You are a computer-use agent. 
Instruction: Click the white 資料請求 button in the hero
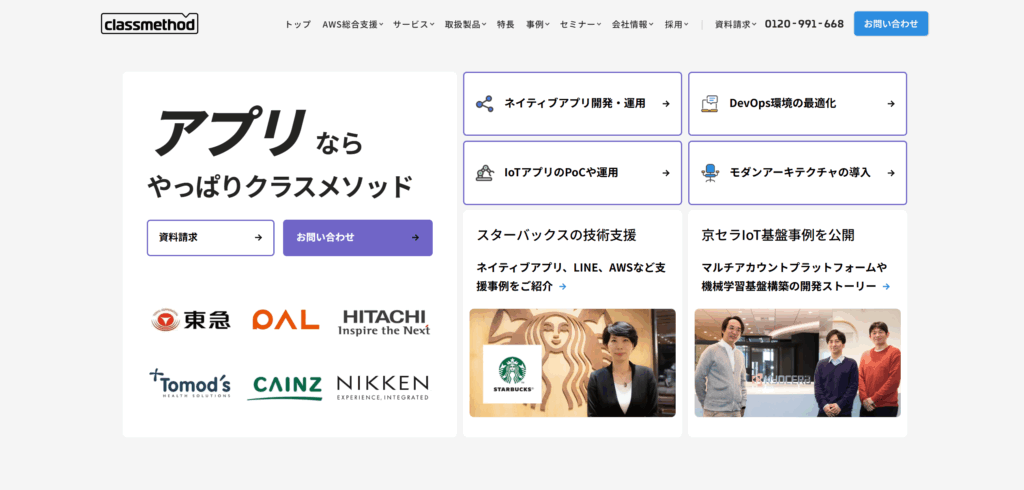click(210, 238)
